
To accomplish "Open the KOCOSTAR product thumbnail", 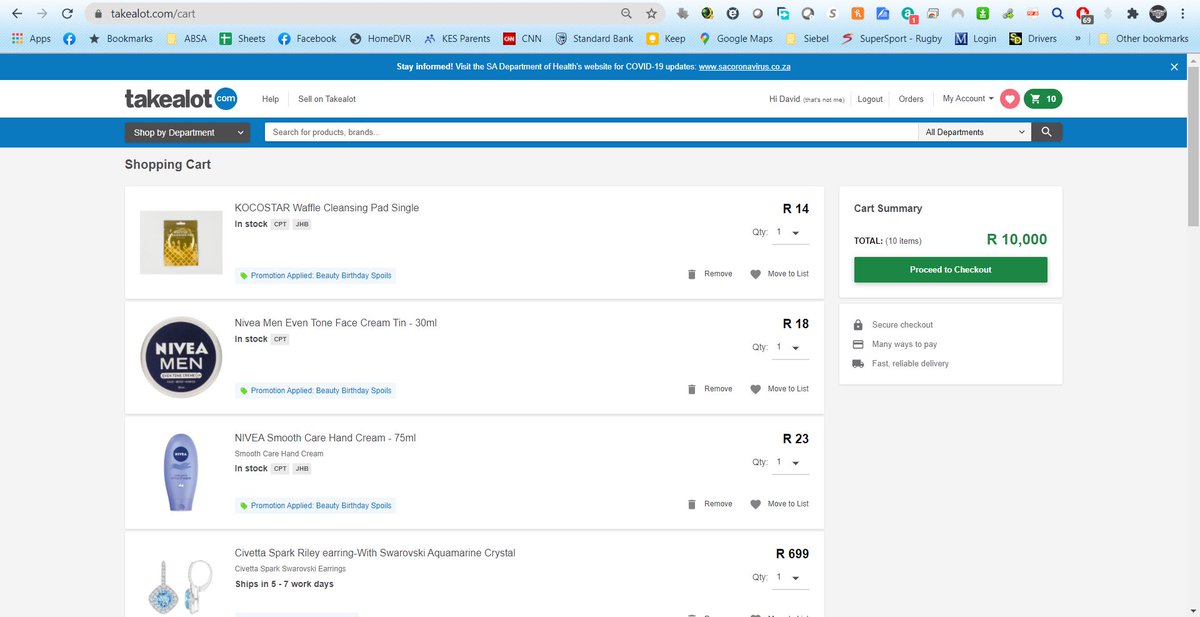I will (x=181, y=241).
